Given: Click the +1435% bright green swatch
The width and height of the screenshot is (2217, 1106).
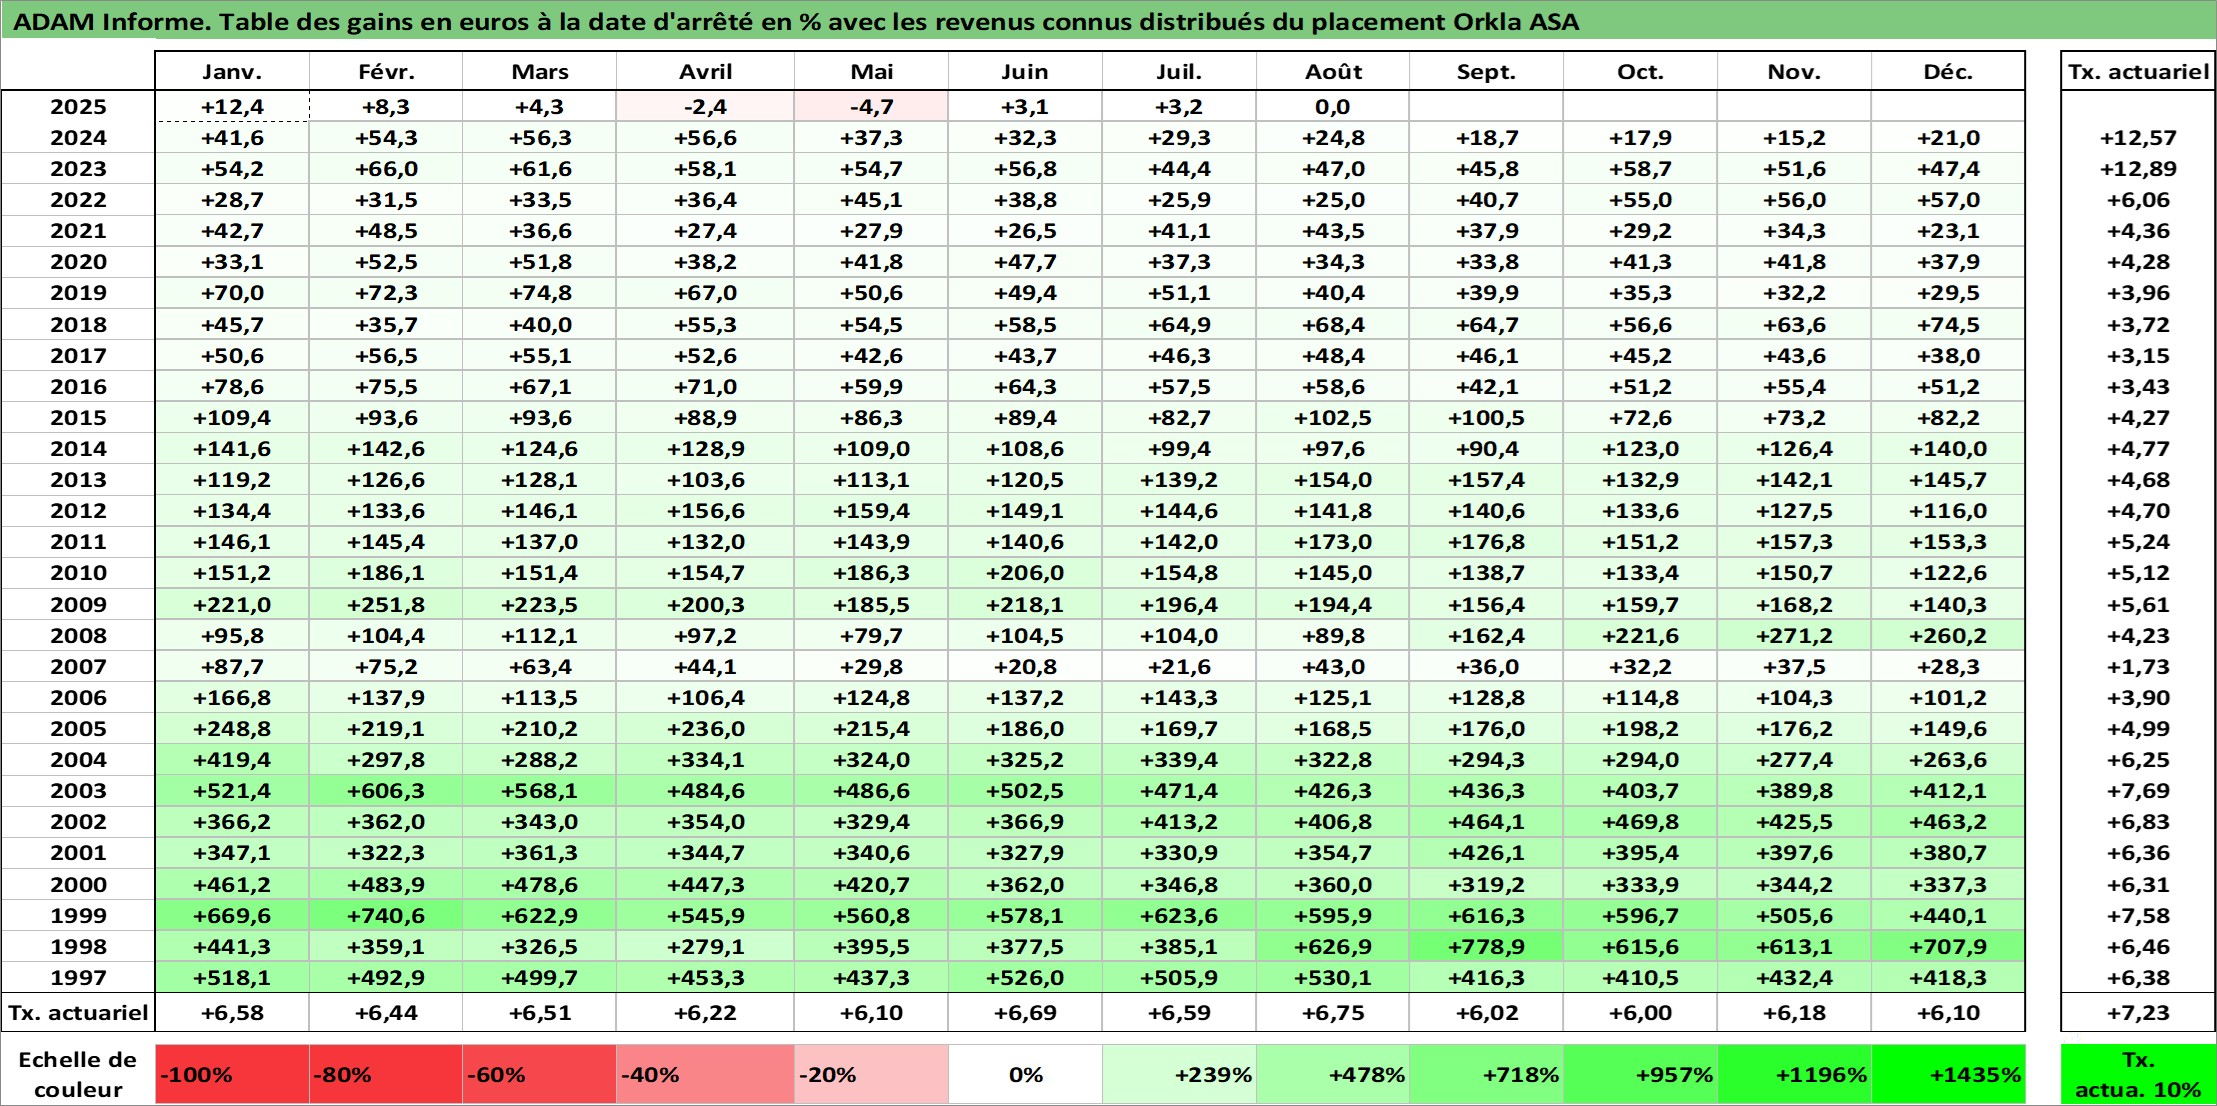Looking at the screenshot, I should pyautogui.click(x=1948, y=1075).
